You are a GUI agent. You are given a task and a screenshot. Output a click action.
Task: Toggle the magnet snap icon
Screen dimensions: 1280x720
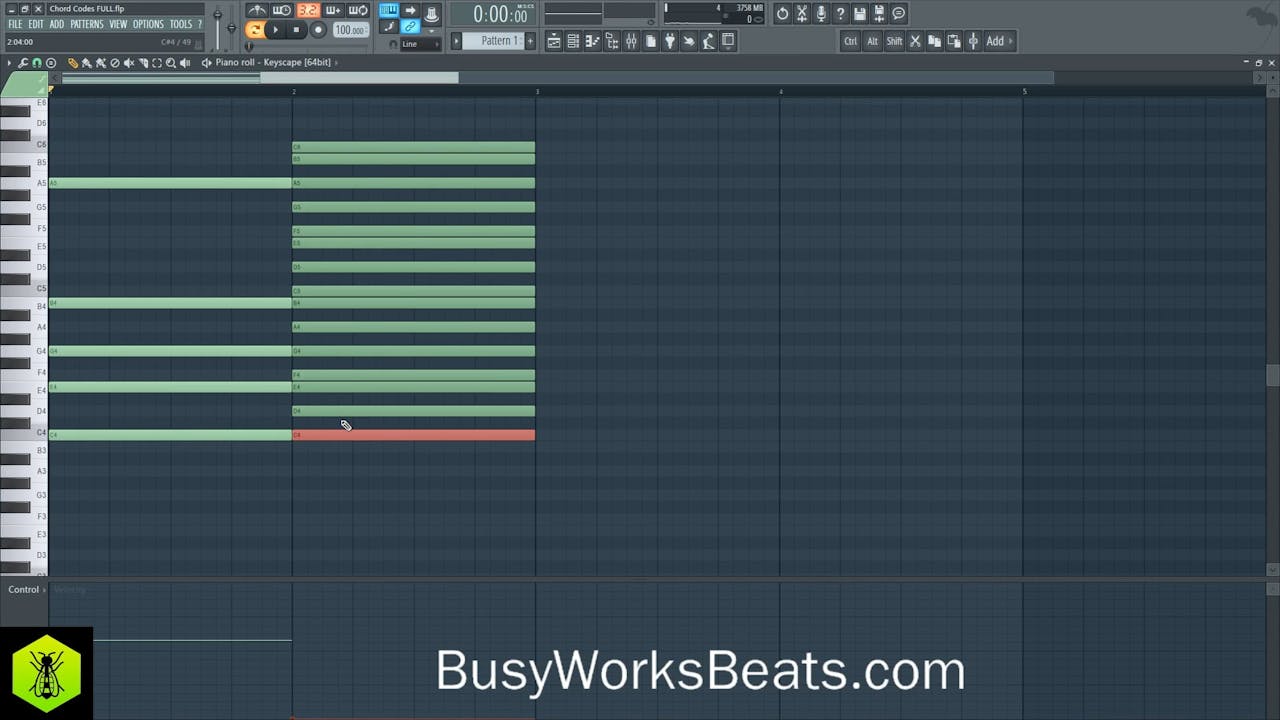coord(37,63)
